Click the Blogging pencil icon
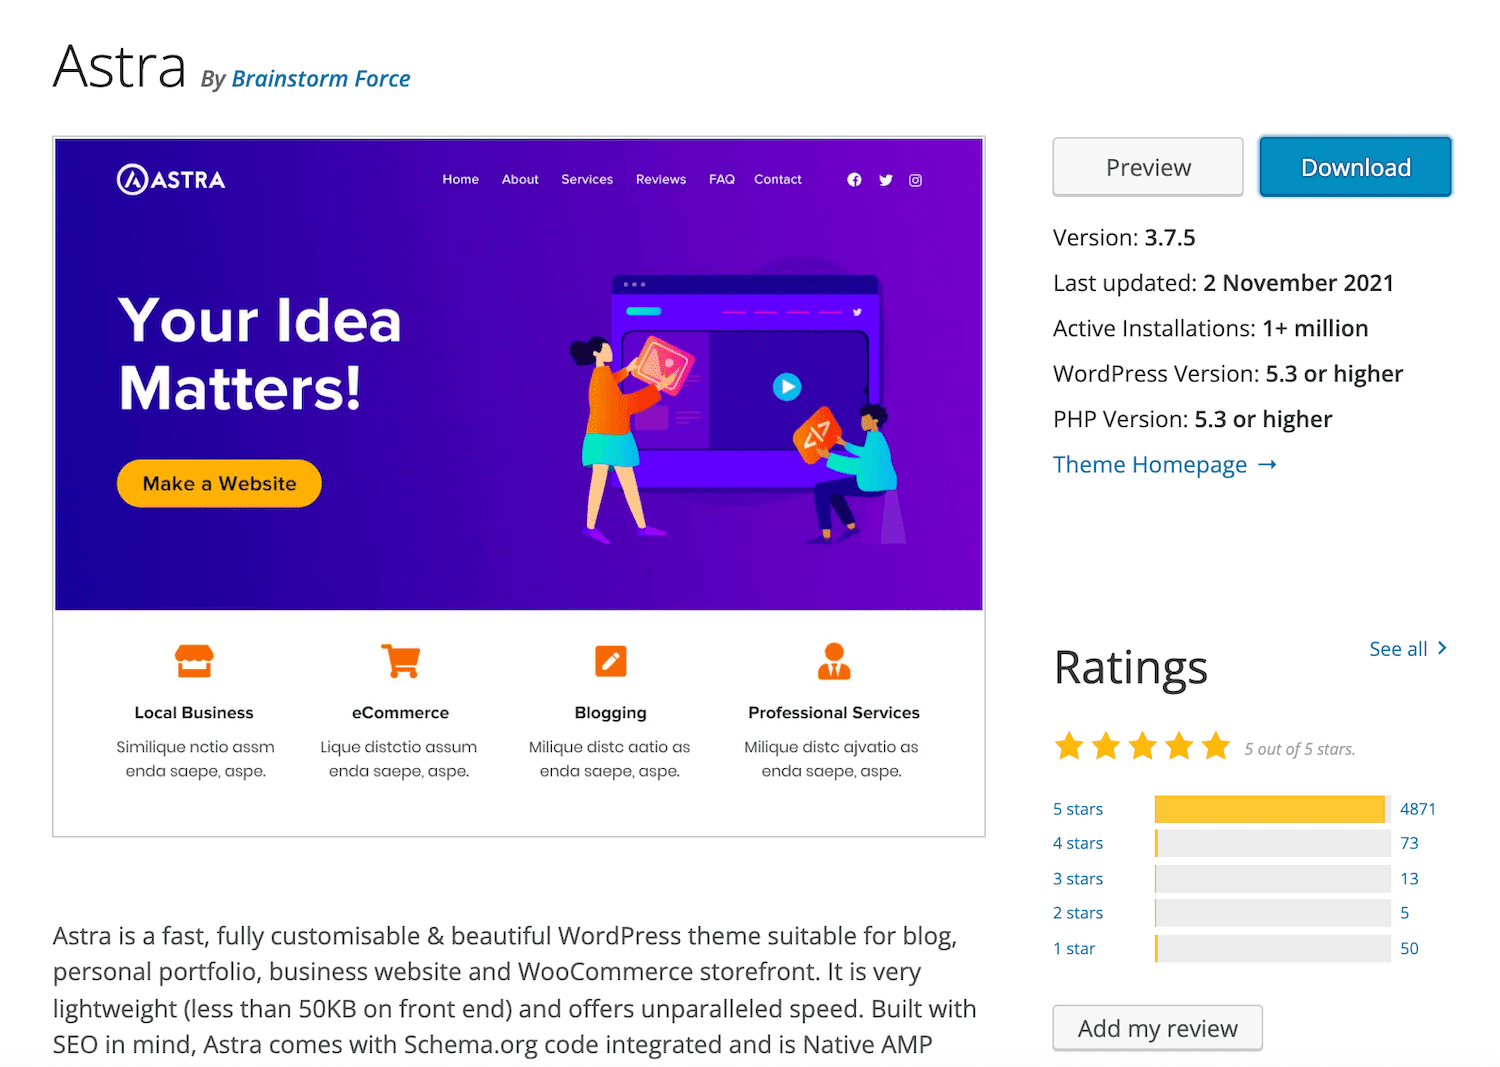 click(x=610, y=661)
